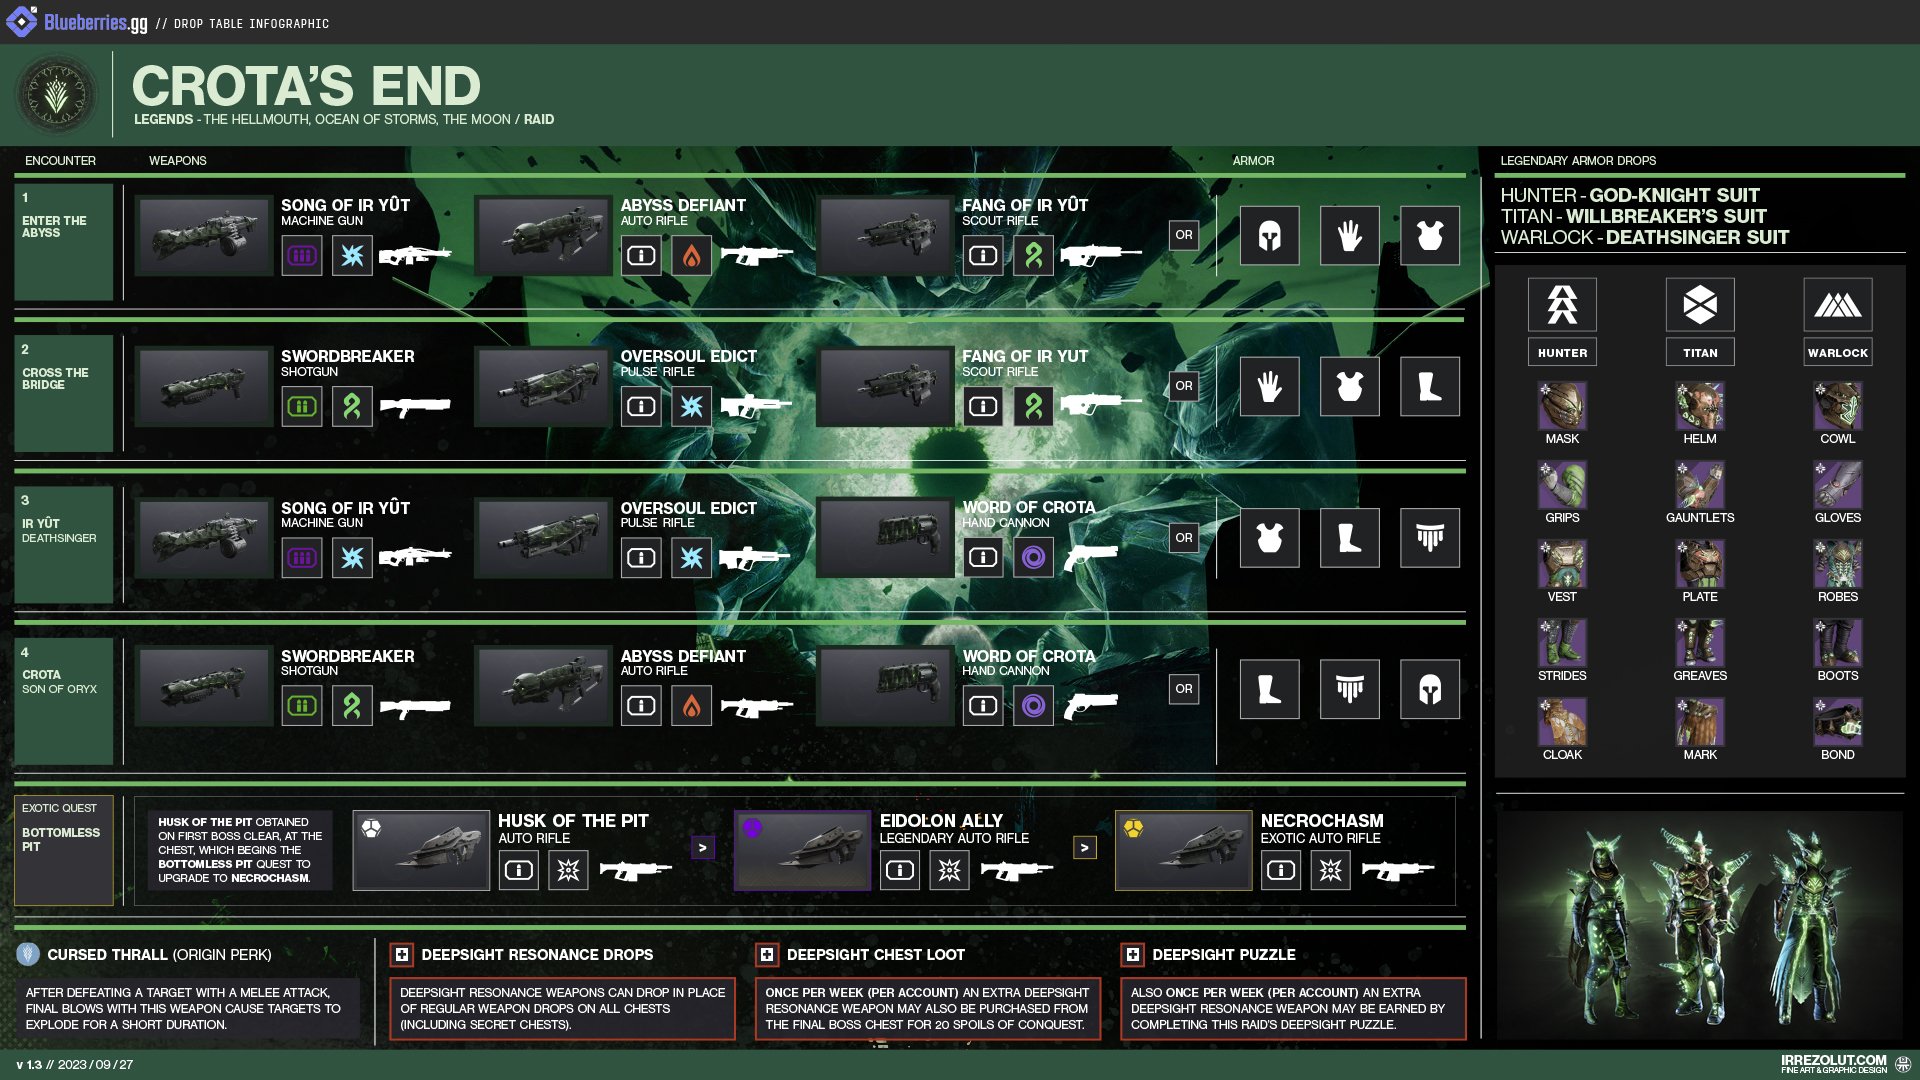Click the arrow from Eidolon Ally to Necrochasm
The height and width of the screenshot is (1080, 1920).
coord(1084,845)
